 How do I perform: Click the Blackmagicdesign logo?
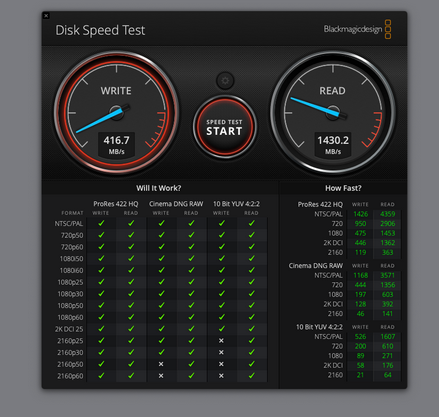(x=357, y=29)
